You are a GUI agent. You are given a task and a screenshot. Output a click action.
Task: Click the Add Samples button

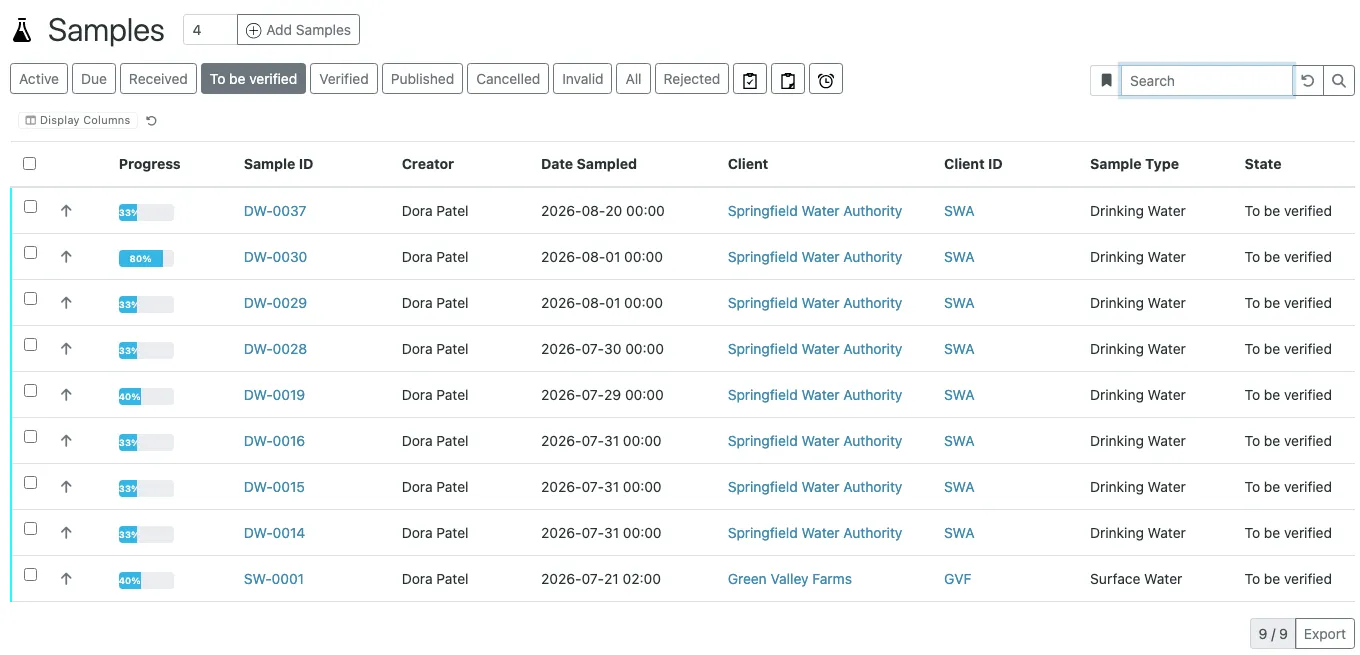(298, 30)
